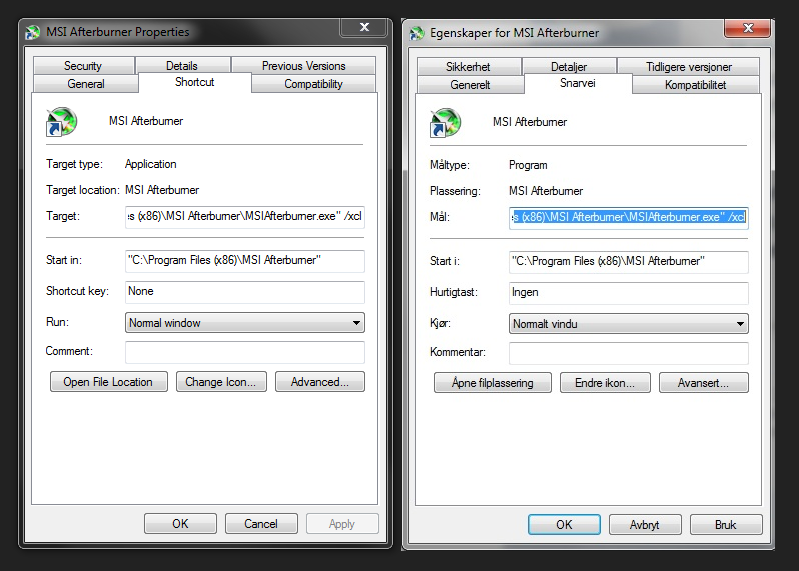Click the Avbryt button
799x571 pixels.
point(645,525)
